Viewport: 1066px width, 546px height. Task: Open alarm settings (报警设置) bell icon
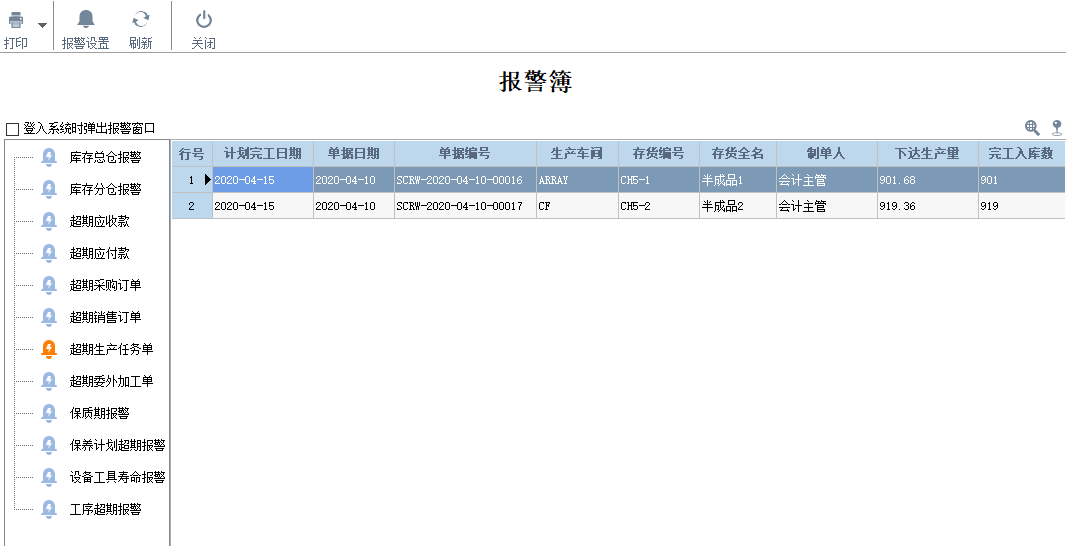pyautogui.click(x=86, y=20)
